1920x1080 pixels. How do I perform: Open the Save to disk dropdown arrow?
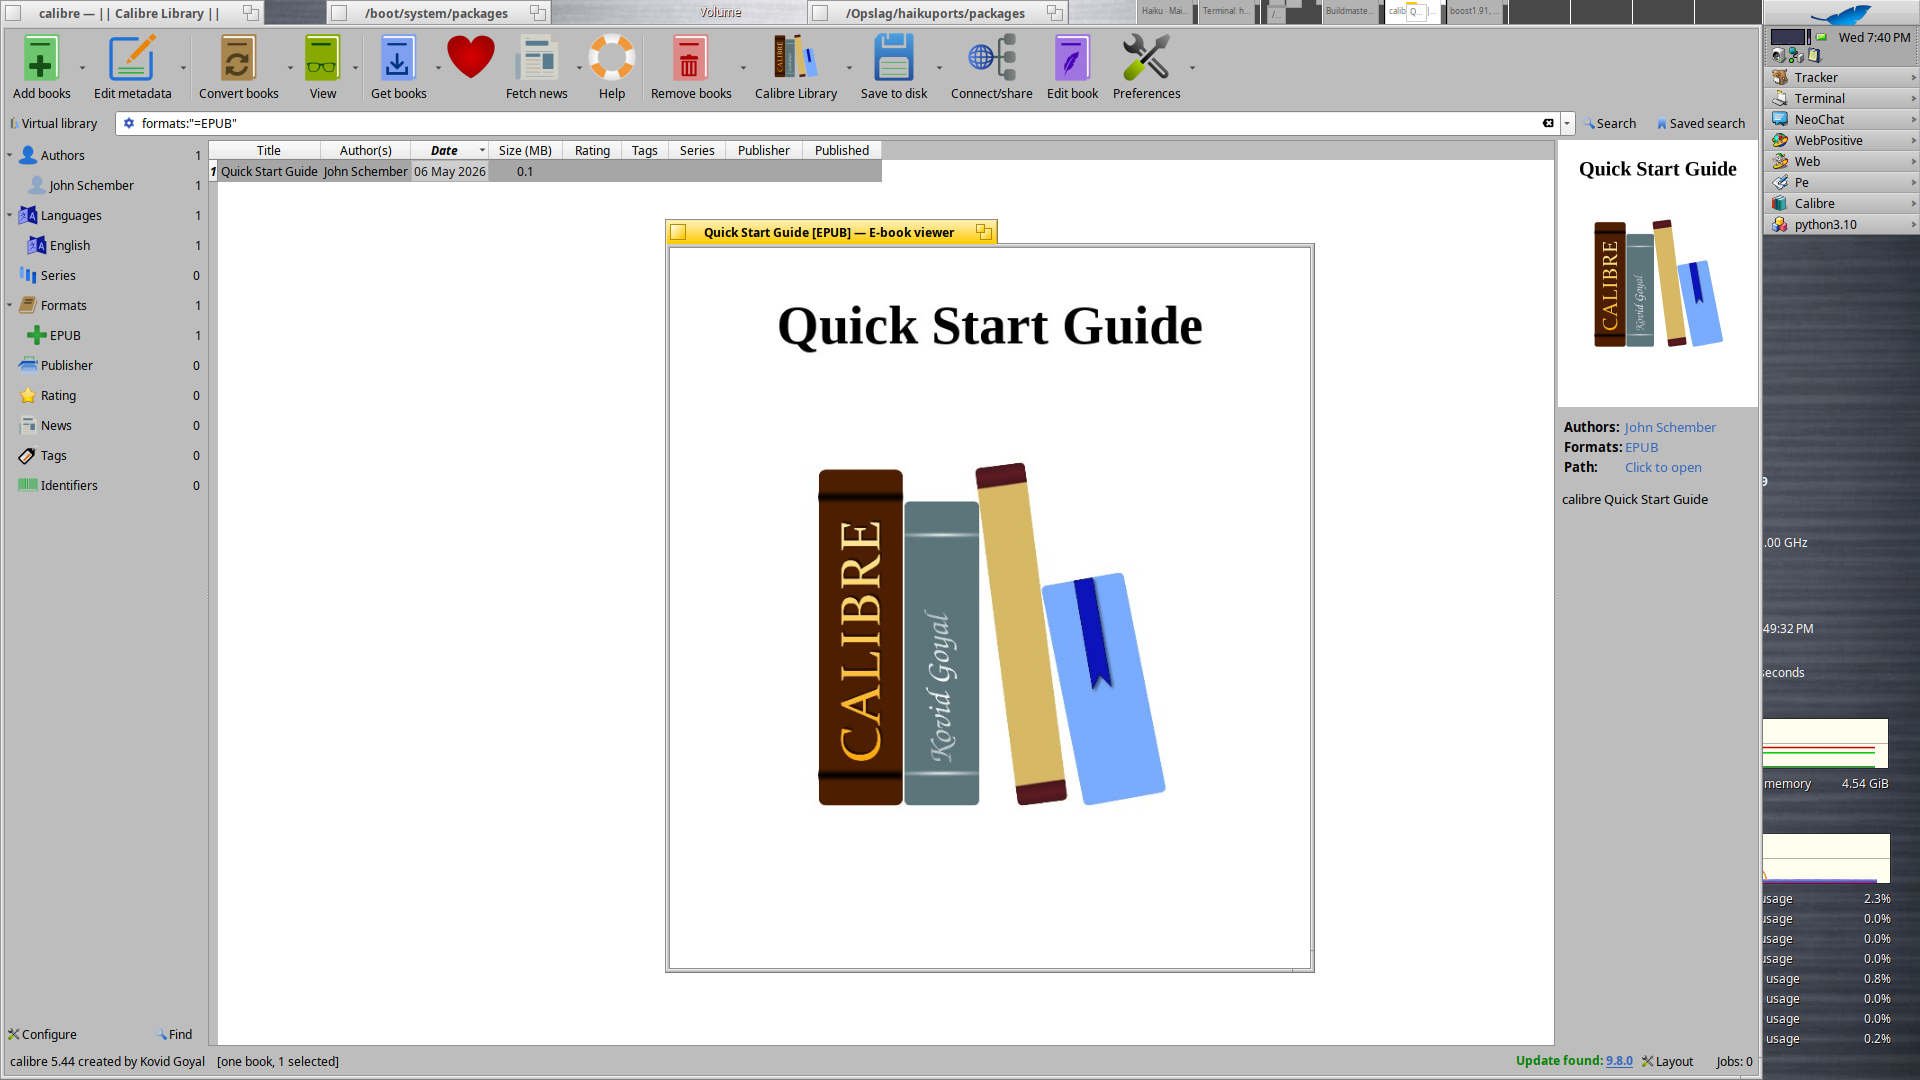coord(939,68)
